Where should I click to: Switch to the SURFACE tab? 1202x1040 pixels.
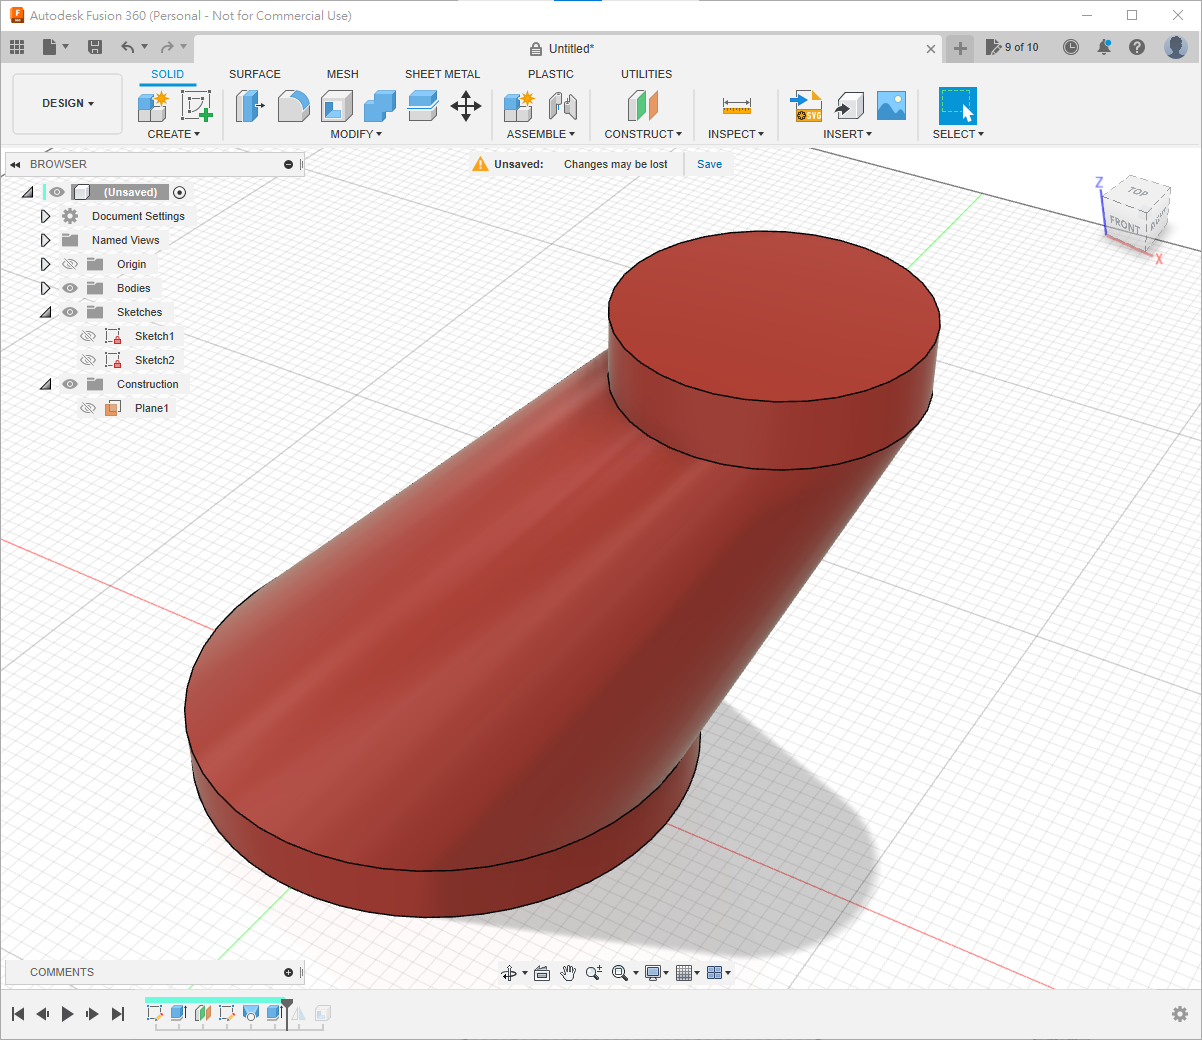pyautogui.click(x=254, y=74)
